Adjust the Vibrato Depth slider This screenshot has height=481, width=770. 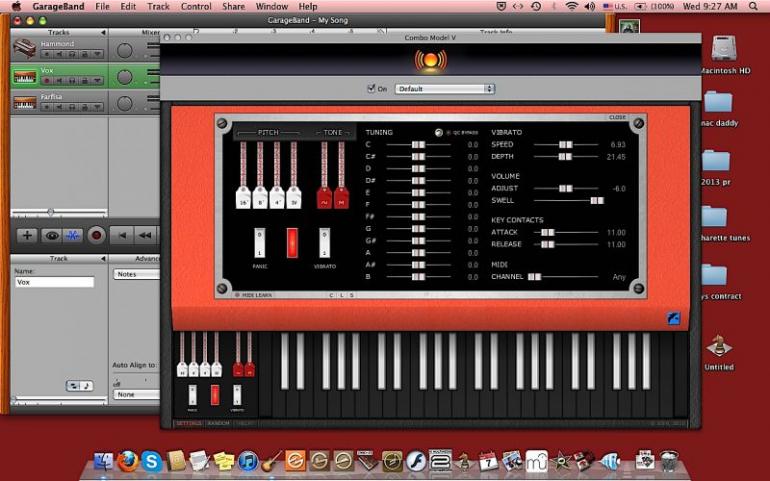(565, 157)
